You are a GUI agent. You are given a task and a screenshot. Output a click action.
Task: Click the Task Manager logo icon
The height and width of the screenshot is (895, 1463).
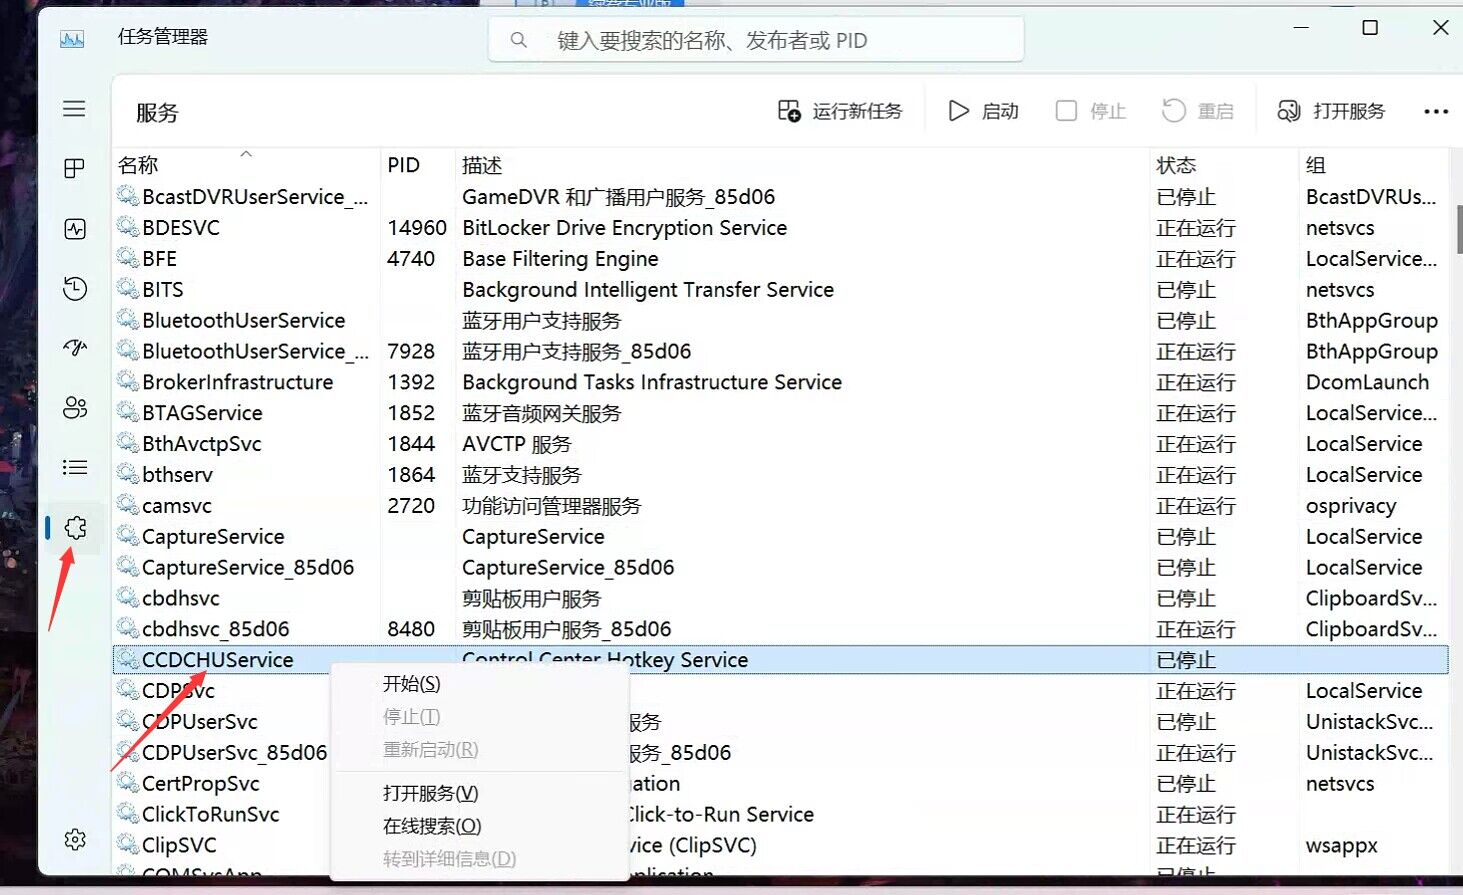pos(72,38)
